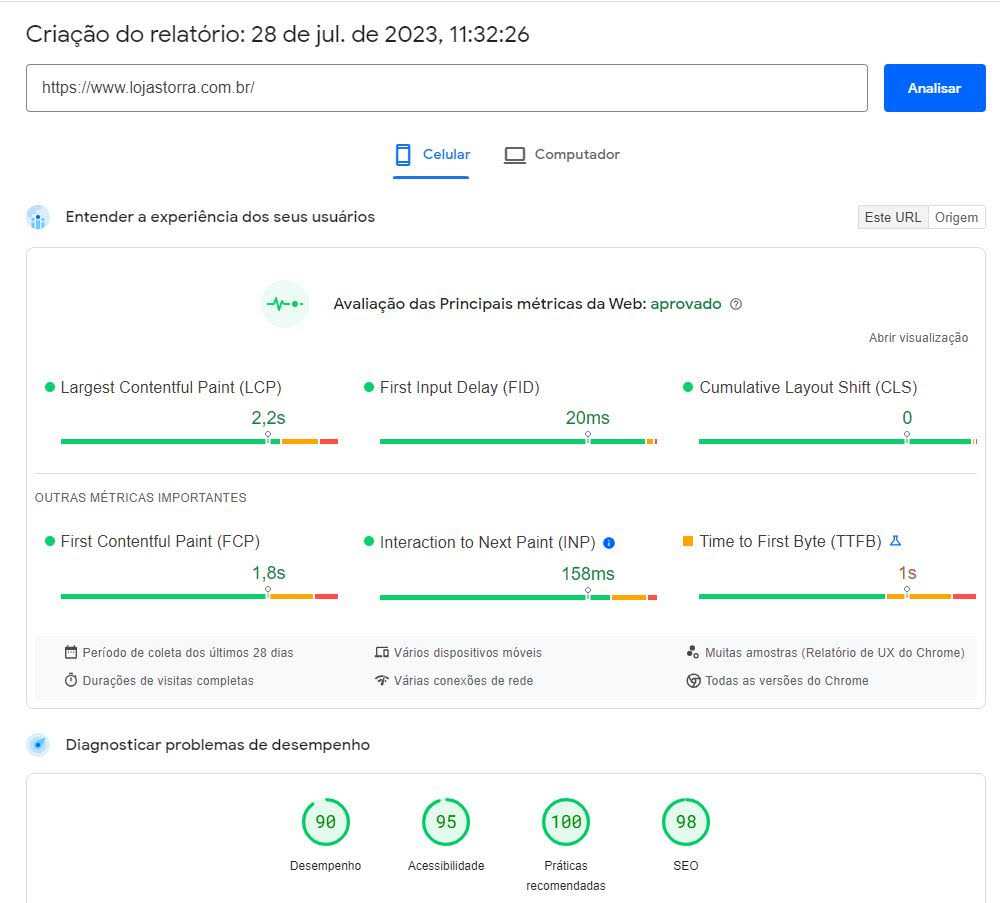Click the Core Web Vitals pulse icon
This screenshot has width=1000, height=903.
285,304
